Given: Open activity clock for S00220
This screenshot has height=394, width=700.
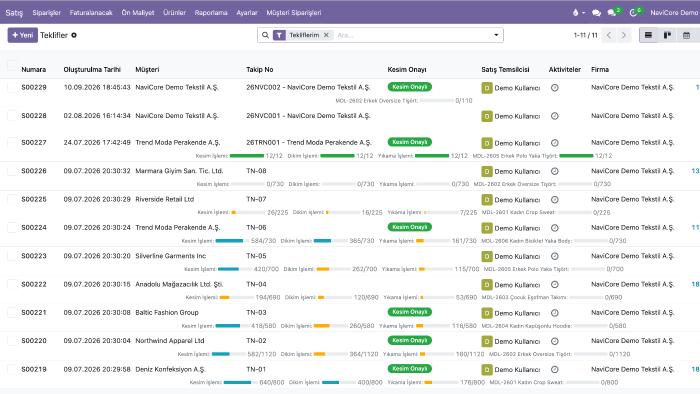Looking at the screenshot, I should pyautogui.click(x=554, y=341).
